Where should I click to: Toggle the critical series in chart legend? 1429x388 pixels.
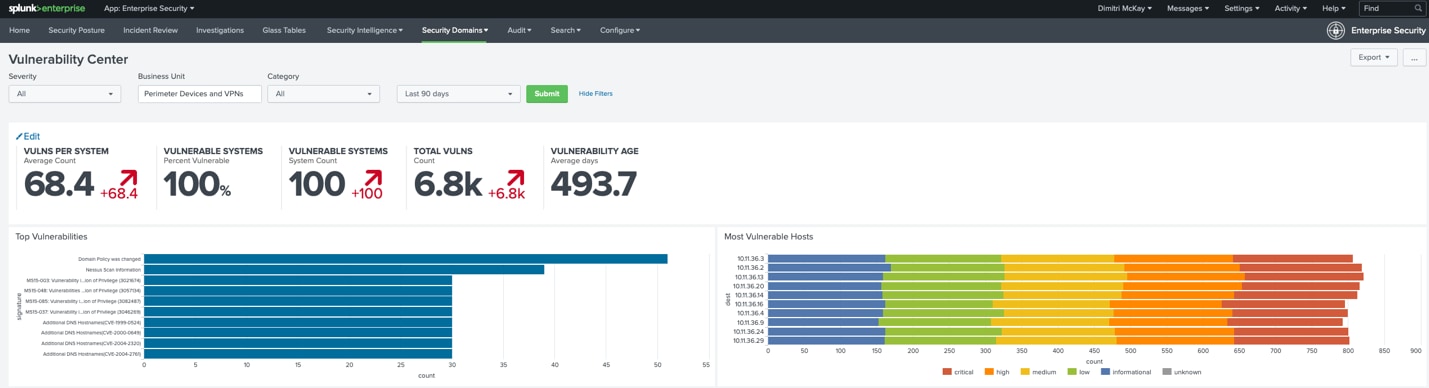tap(958, 372)
